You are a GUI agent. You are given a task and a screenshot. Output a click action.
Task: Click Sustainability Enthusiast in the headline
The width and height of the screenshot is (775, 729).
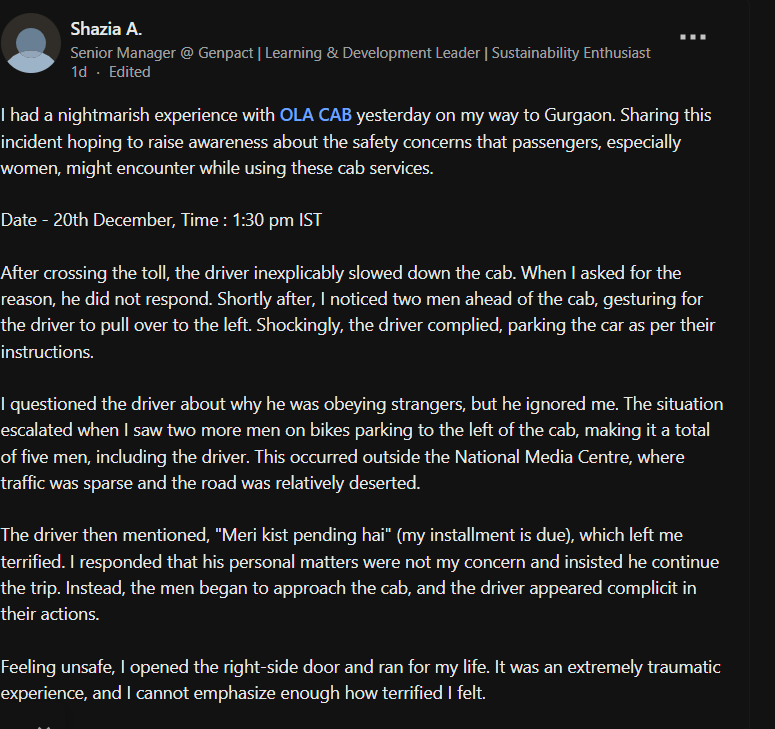tap(571, 53)
